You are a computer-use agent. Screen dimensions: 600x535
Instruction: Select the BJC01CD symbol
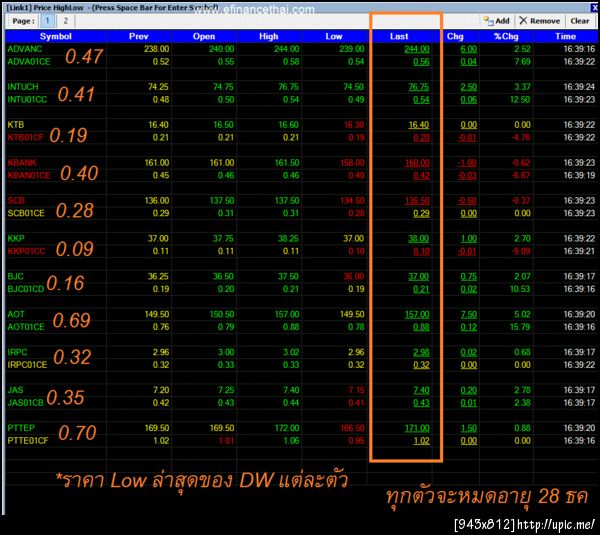26,289
